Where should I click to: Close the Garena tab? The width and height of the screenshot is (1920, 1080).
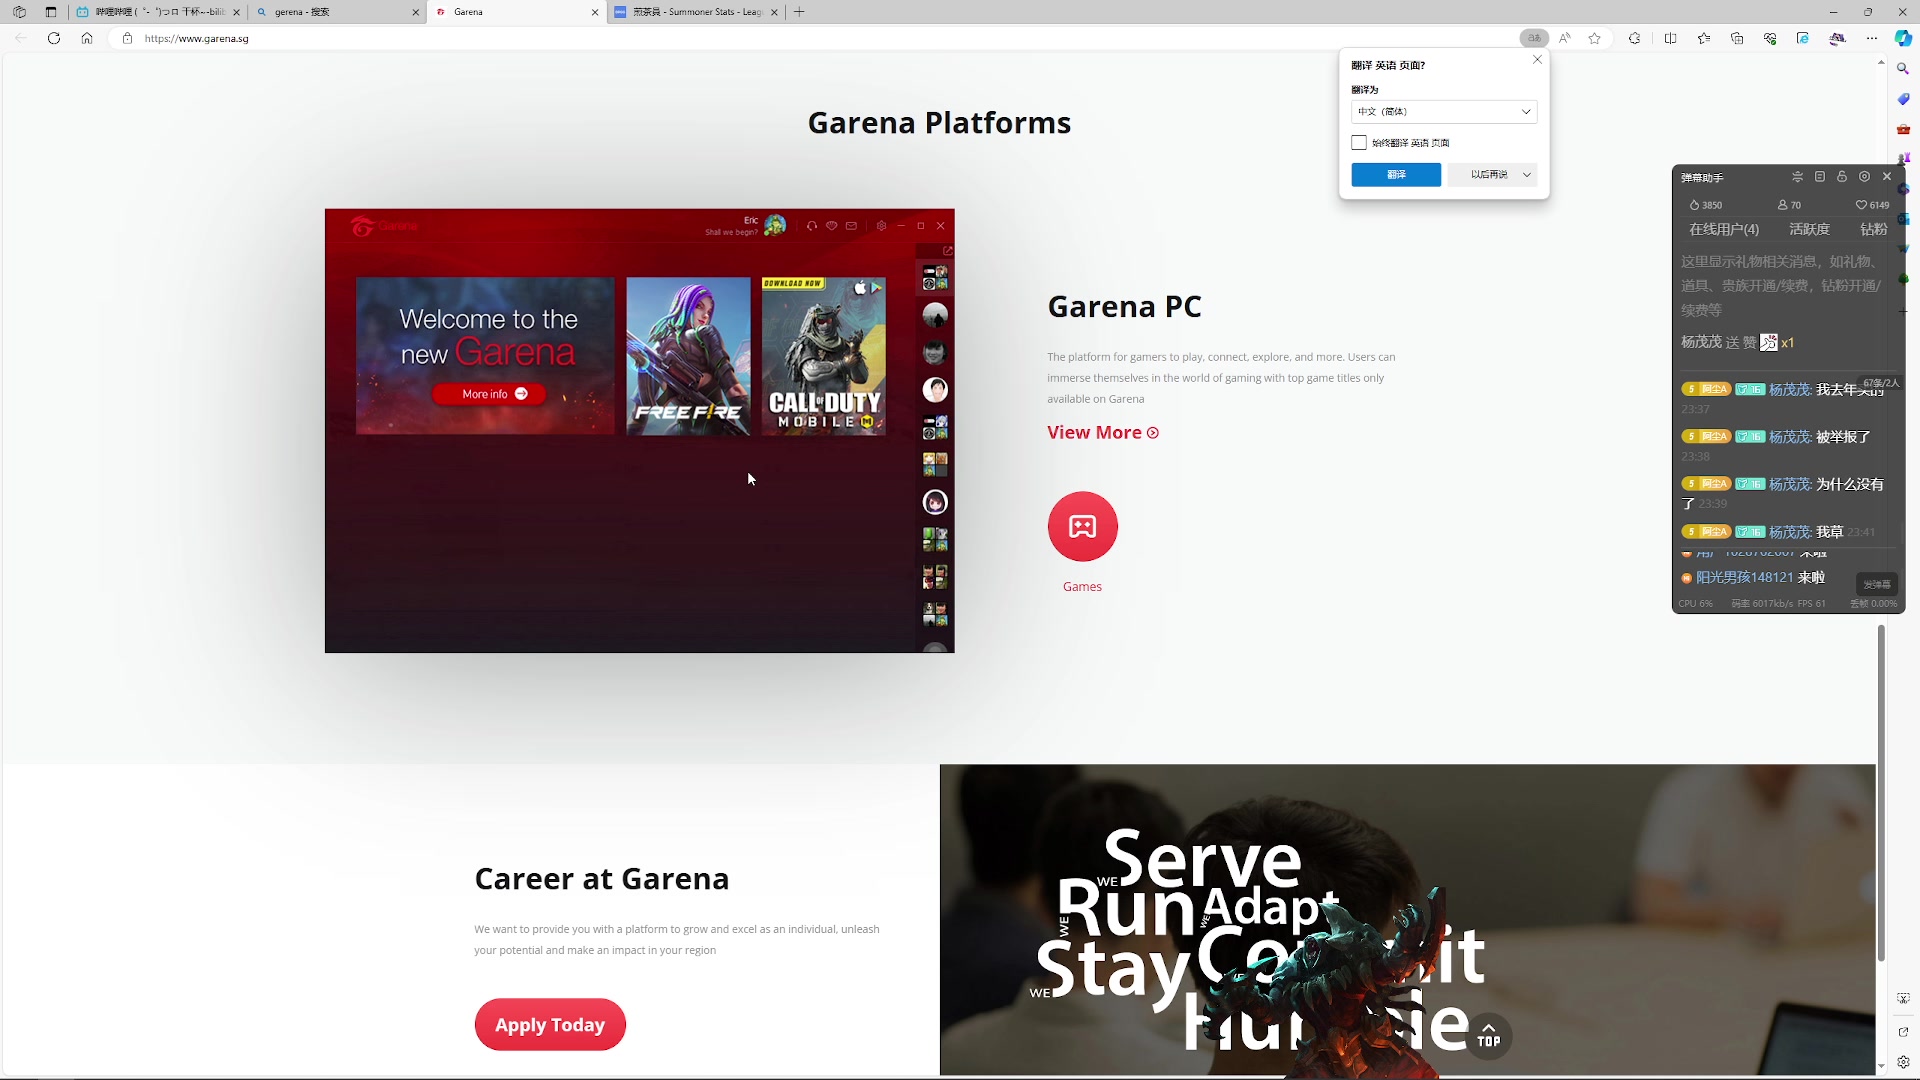(x=595, y=12)
